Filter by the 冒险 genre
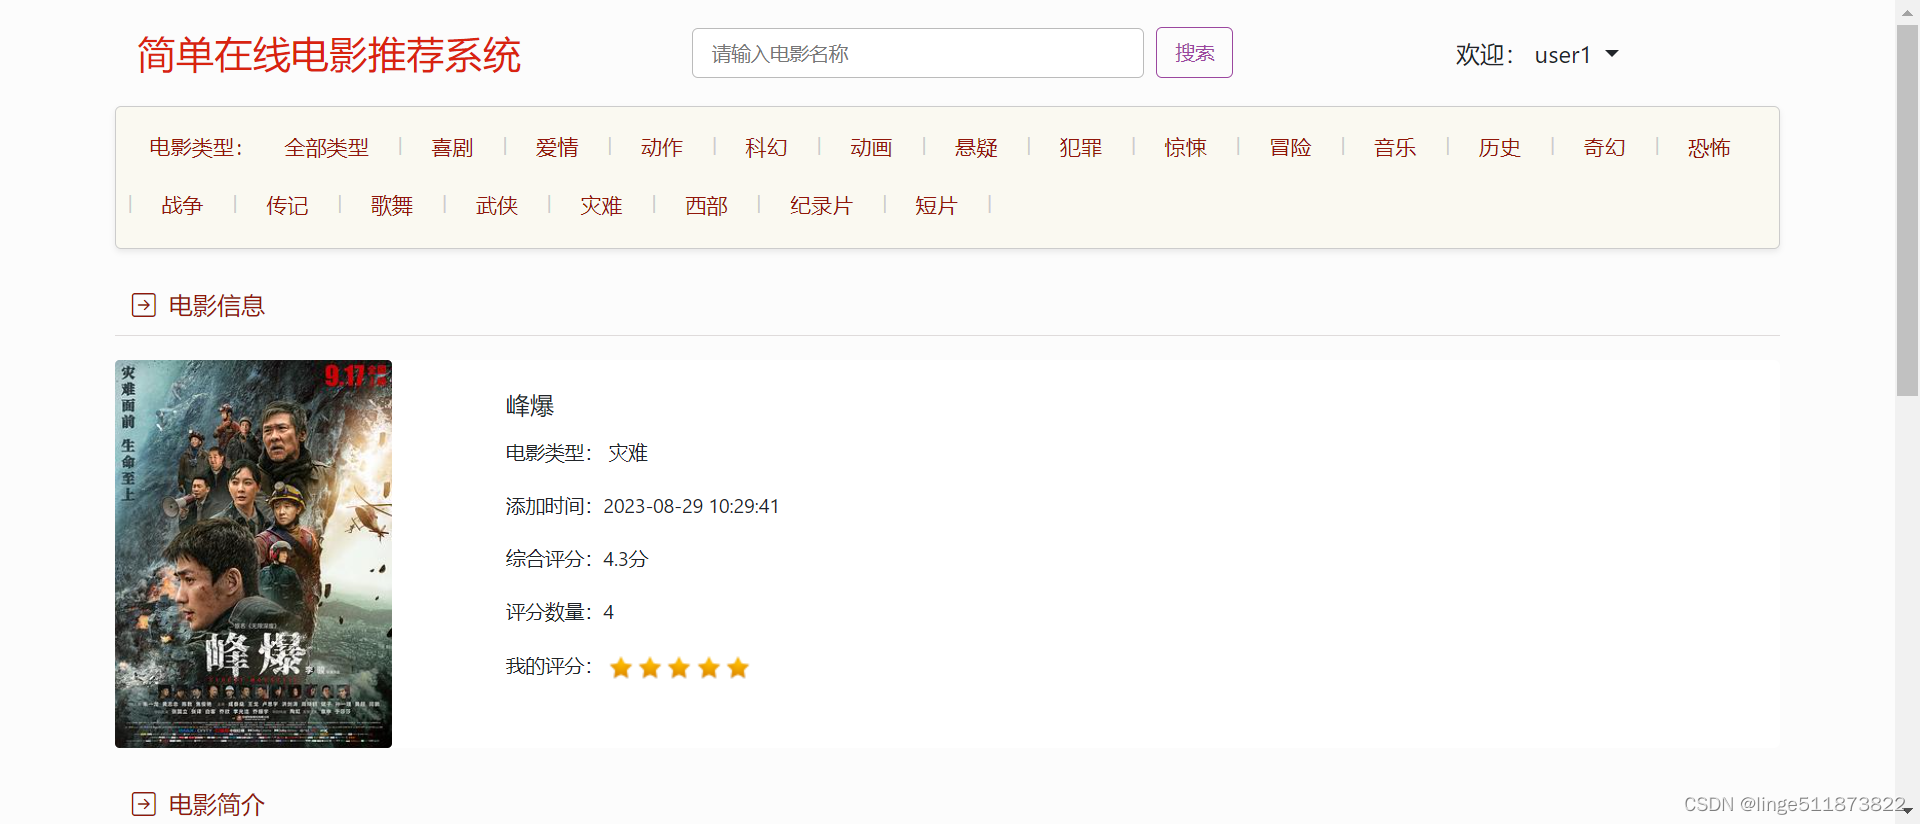The height and width of the screenshot is (824, 1920). (1290, 148)
